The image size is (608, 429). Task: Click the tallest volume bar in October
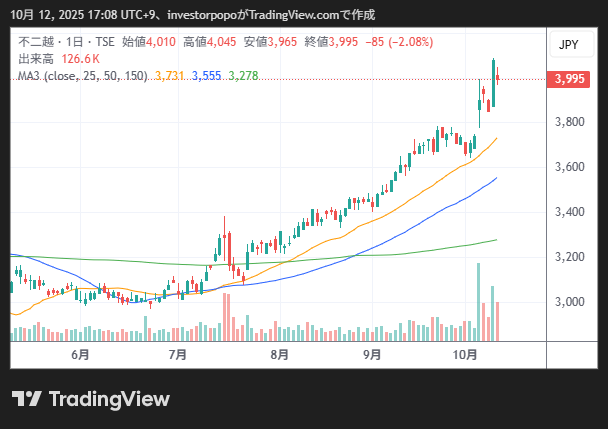479,302
